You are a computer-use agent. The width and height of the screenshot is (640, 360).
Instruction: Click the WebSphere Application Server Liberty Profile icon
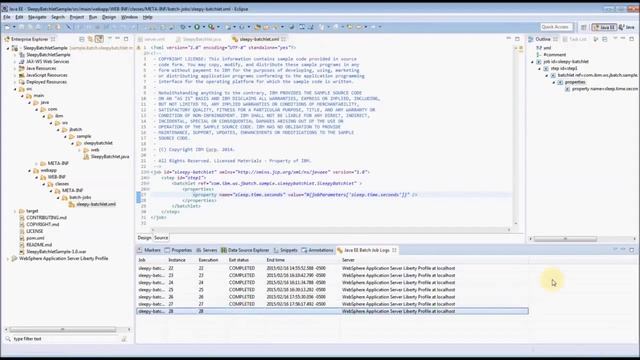point(15,258)
